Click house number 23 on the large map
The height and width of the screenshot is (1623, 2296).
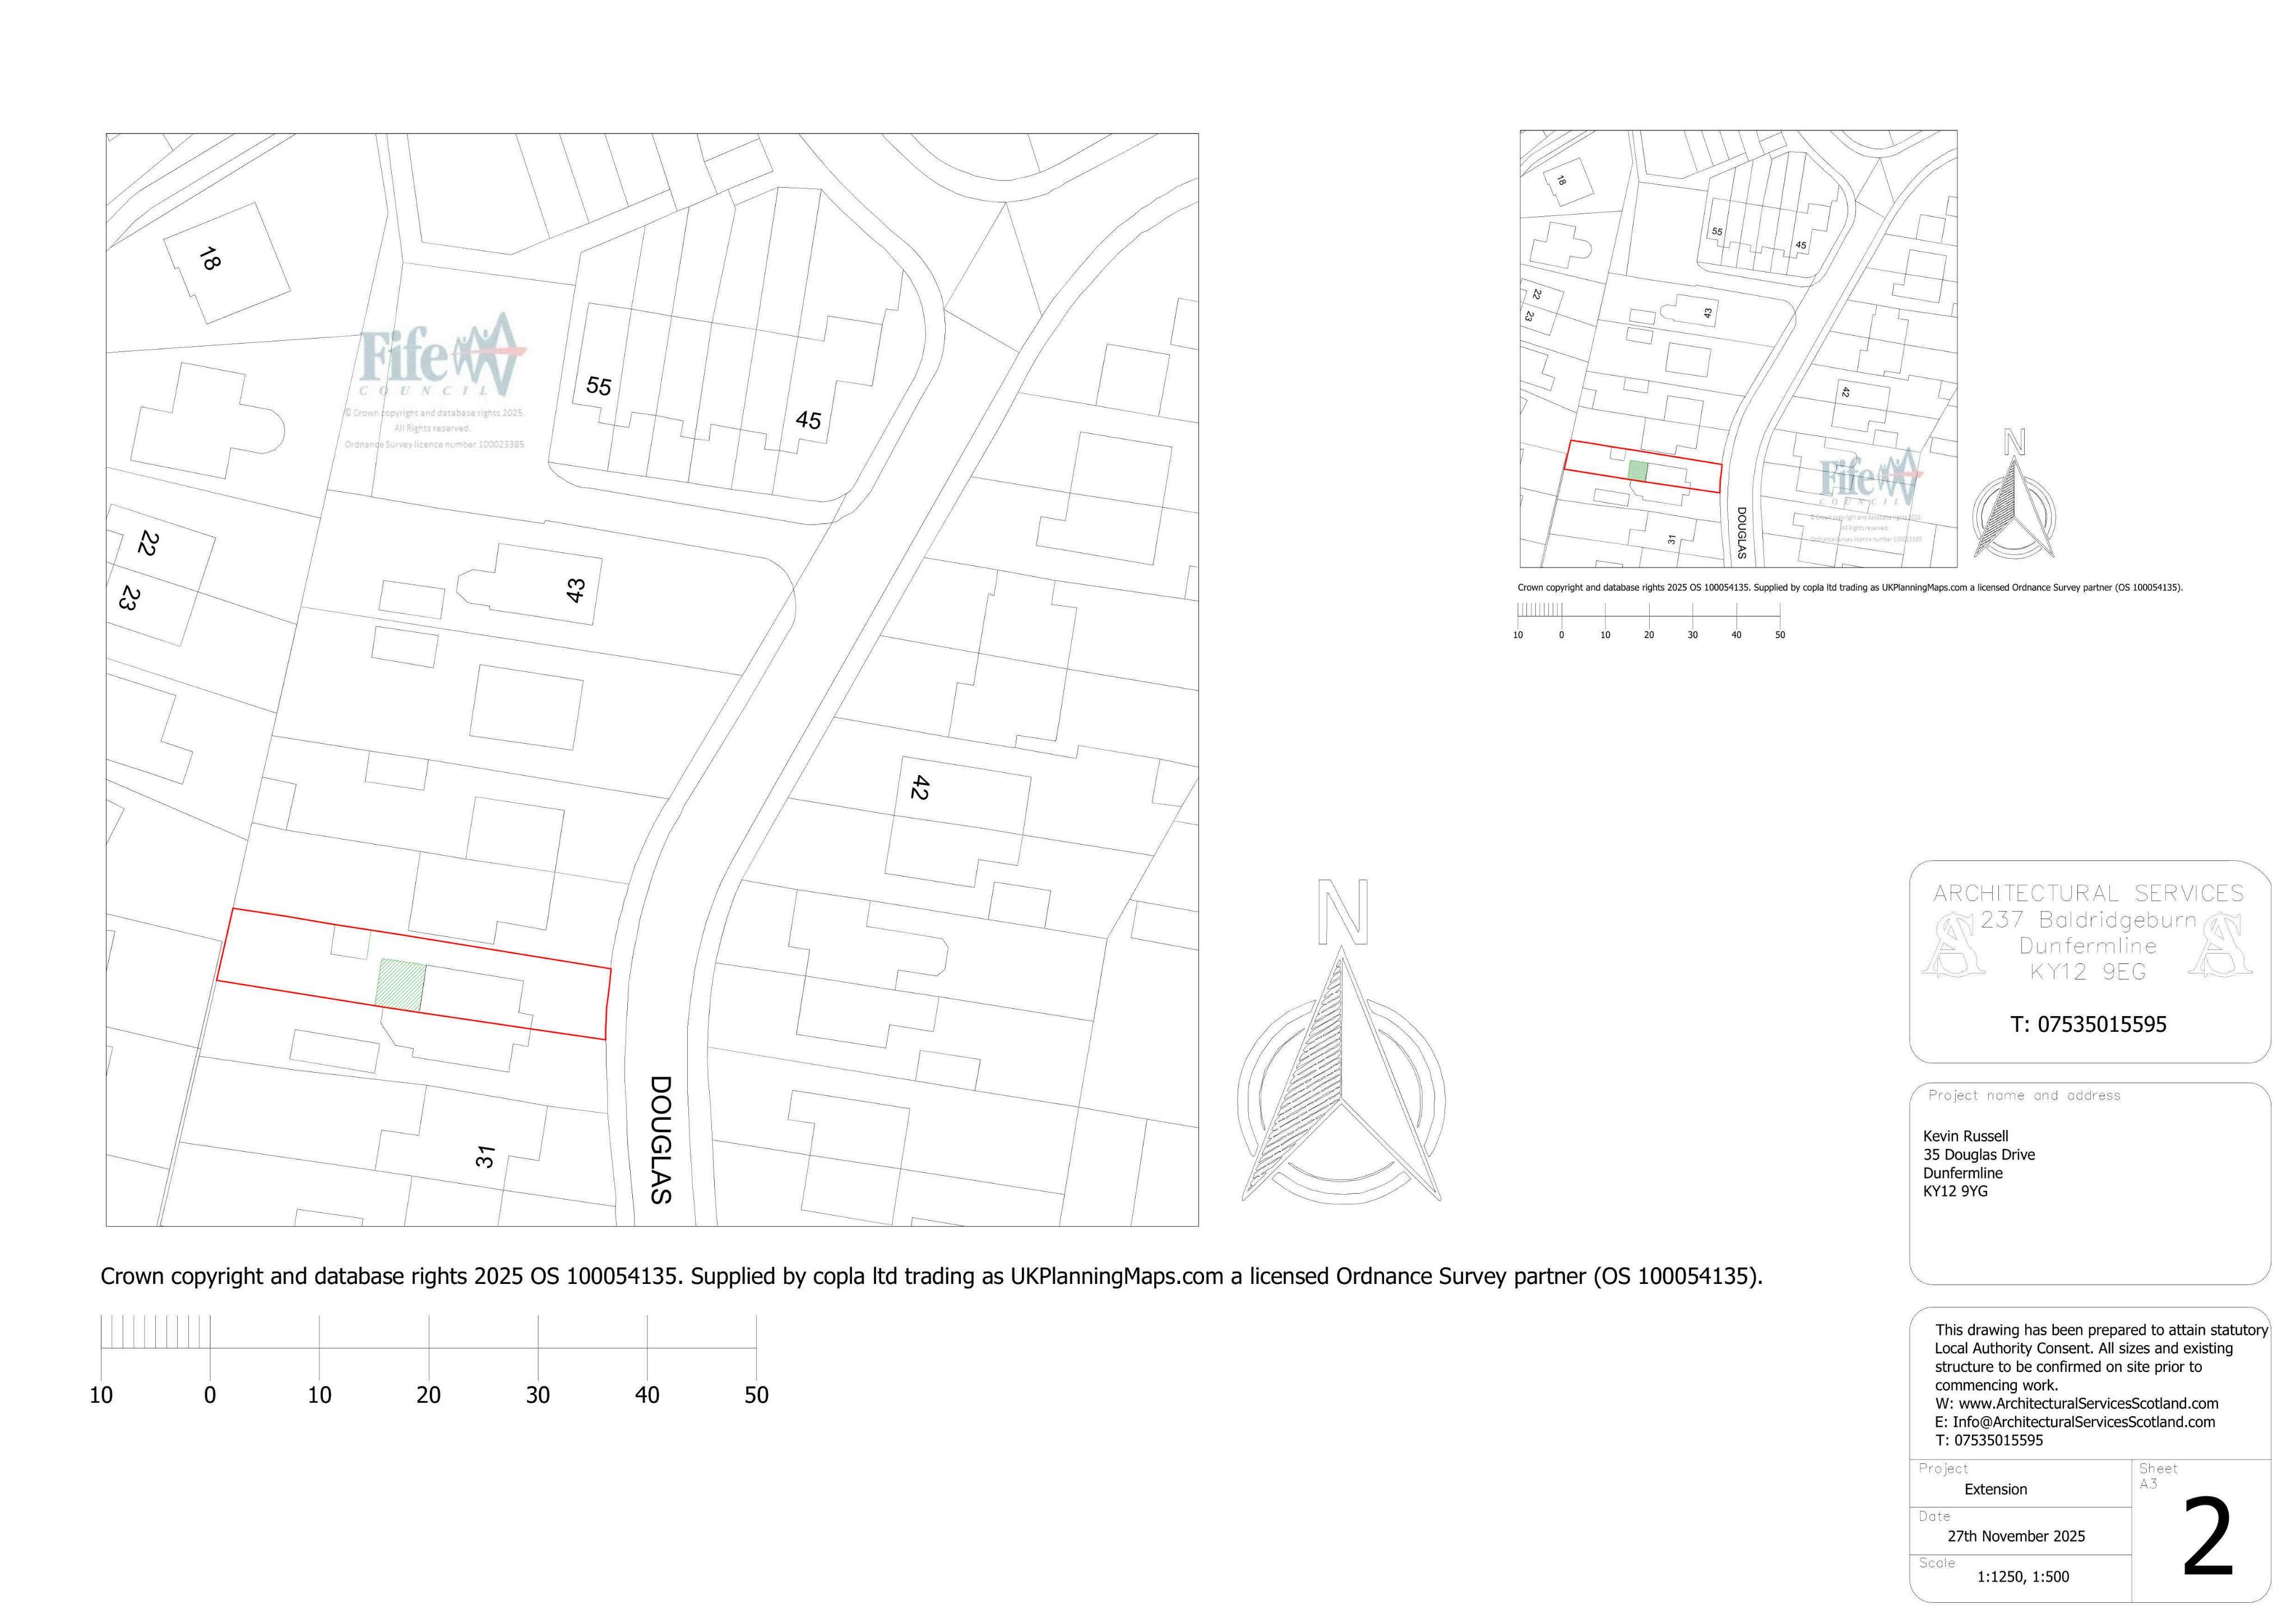coord(128,598)
